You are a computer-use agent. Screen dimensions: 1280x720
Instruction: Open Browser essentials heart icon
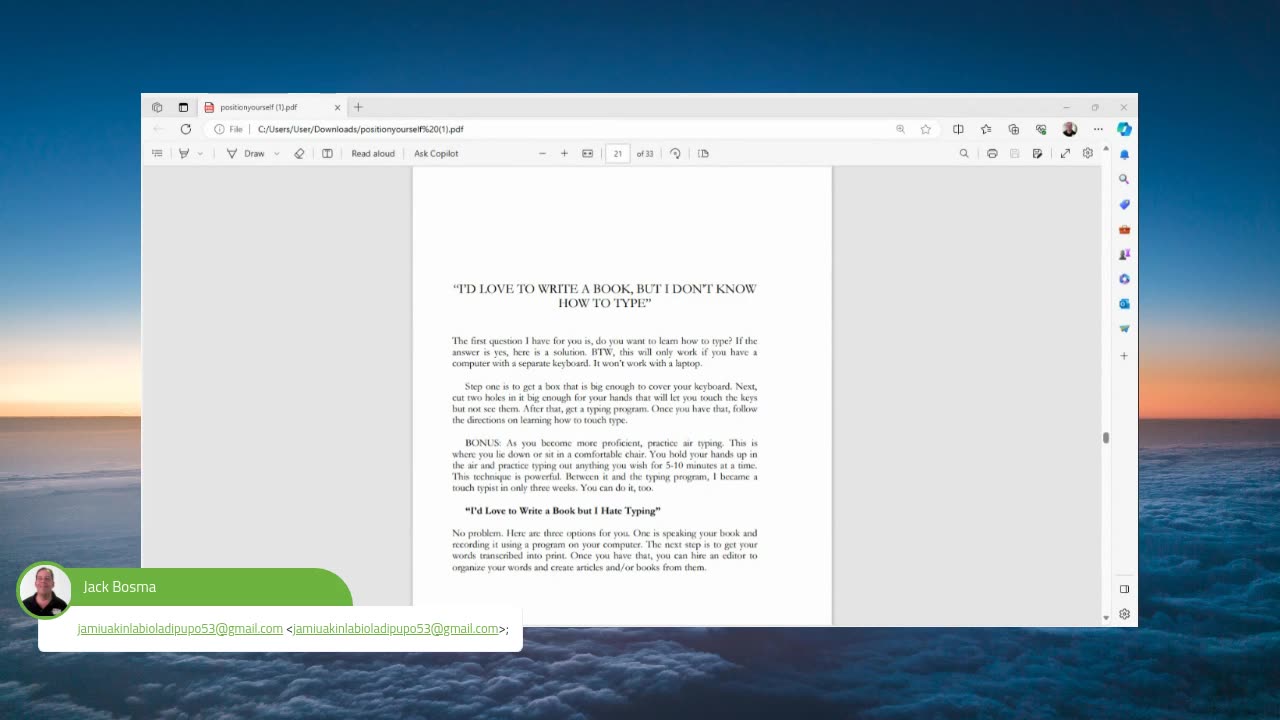point(1041,129)
